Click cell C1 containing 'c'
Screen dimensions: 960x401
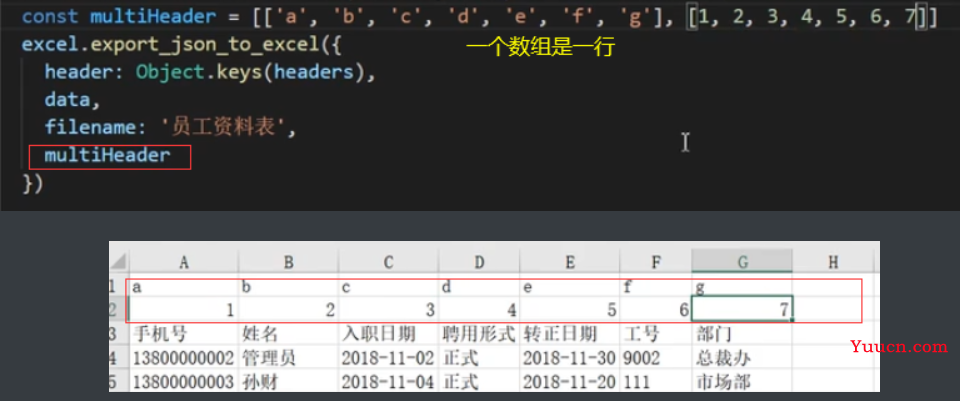[x=388, y=285]
